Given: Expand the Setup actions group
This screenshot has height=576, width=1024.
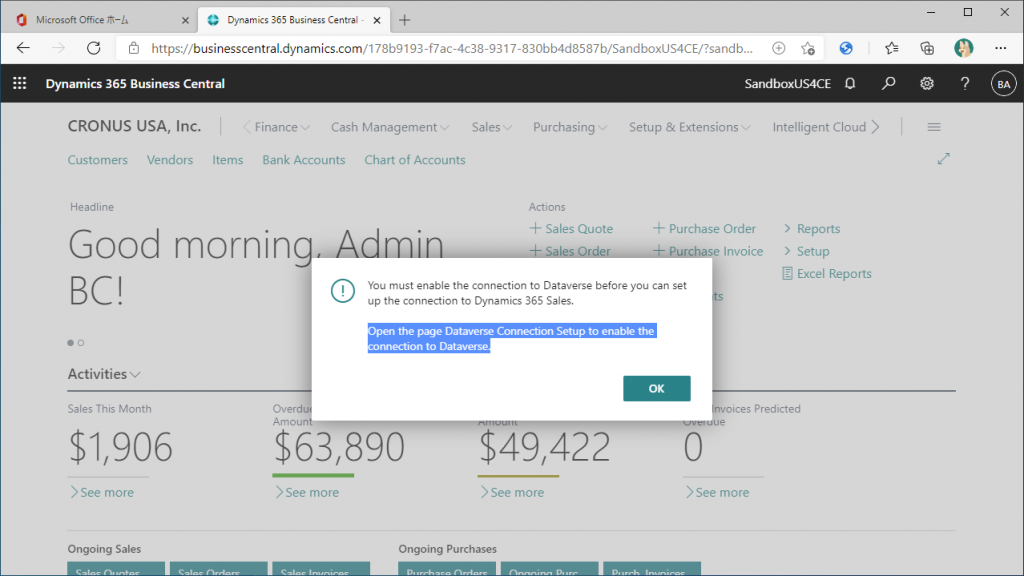Looking at the screenshot, I should pyautogui.click(x=806, y=251).
